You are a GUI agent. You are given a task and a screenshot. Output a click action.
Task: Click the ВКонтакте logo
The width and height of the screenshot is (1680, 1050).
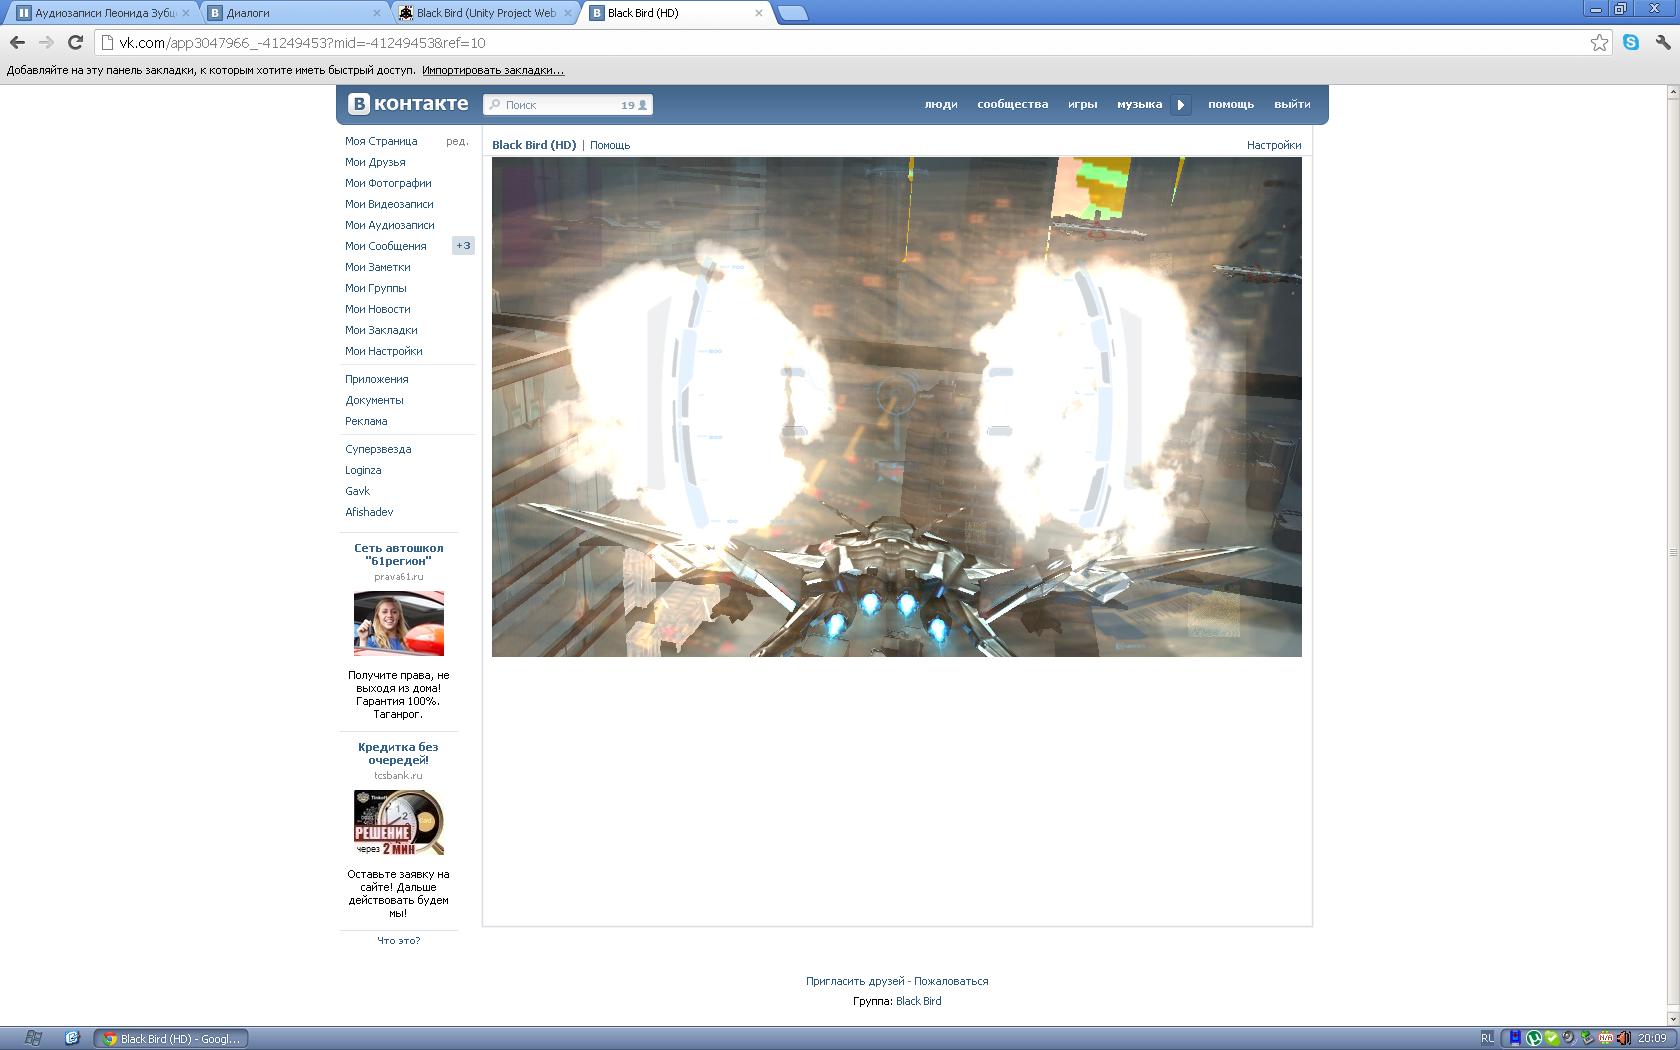[408, 104]
